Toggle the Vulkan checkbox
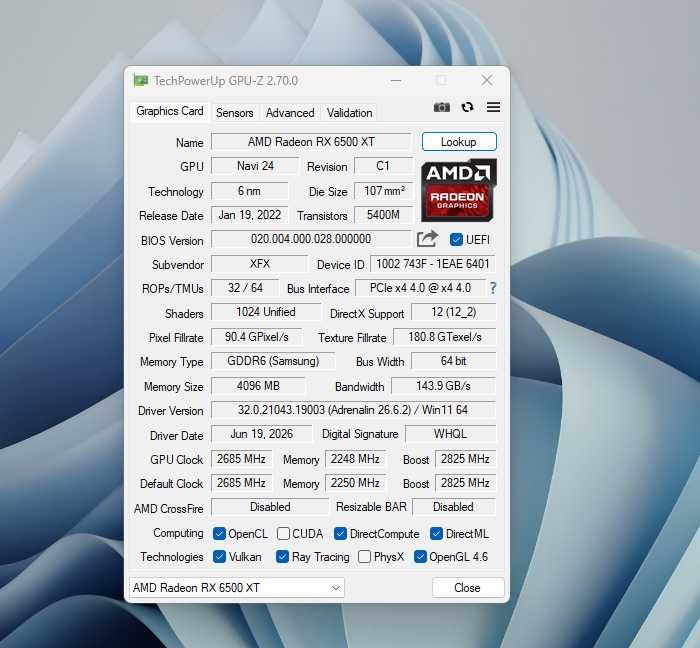The width and height of the screenshot is (700, 648). (219, 557)
